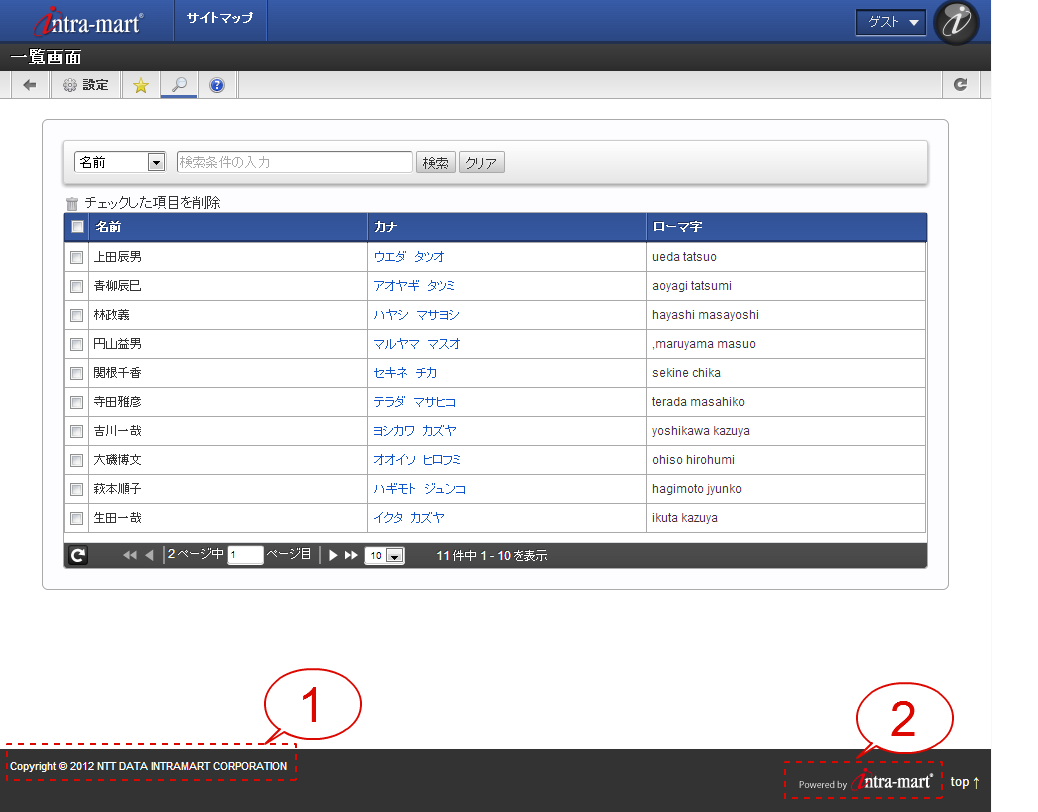Open the サイトマップ menu item
The image size is (1038, 812).
(x=220, y=19)
